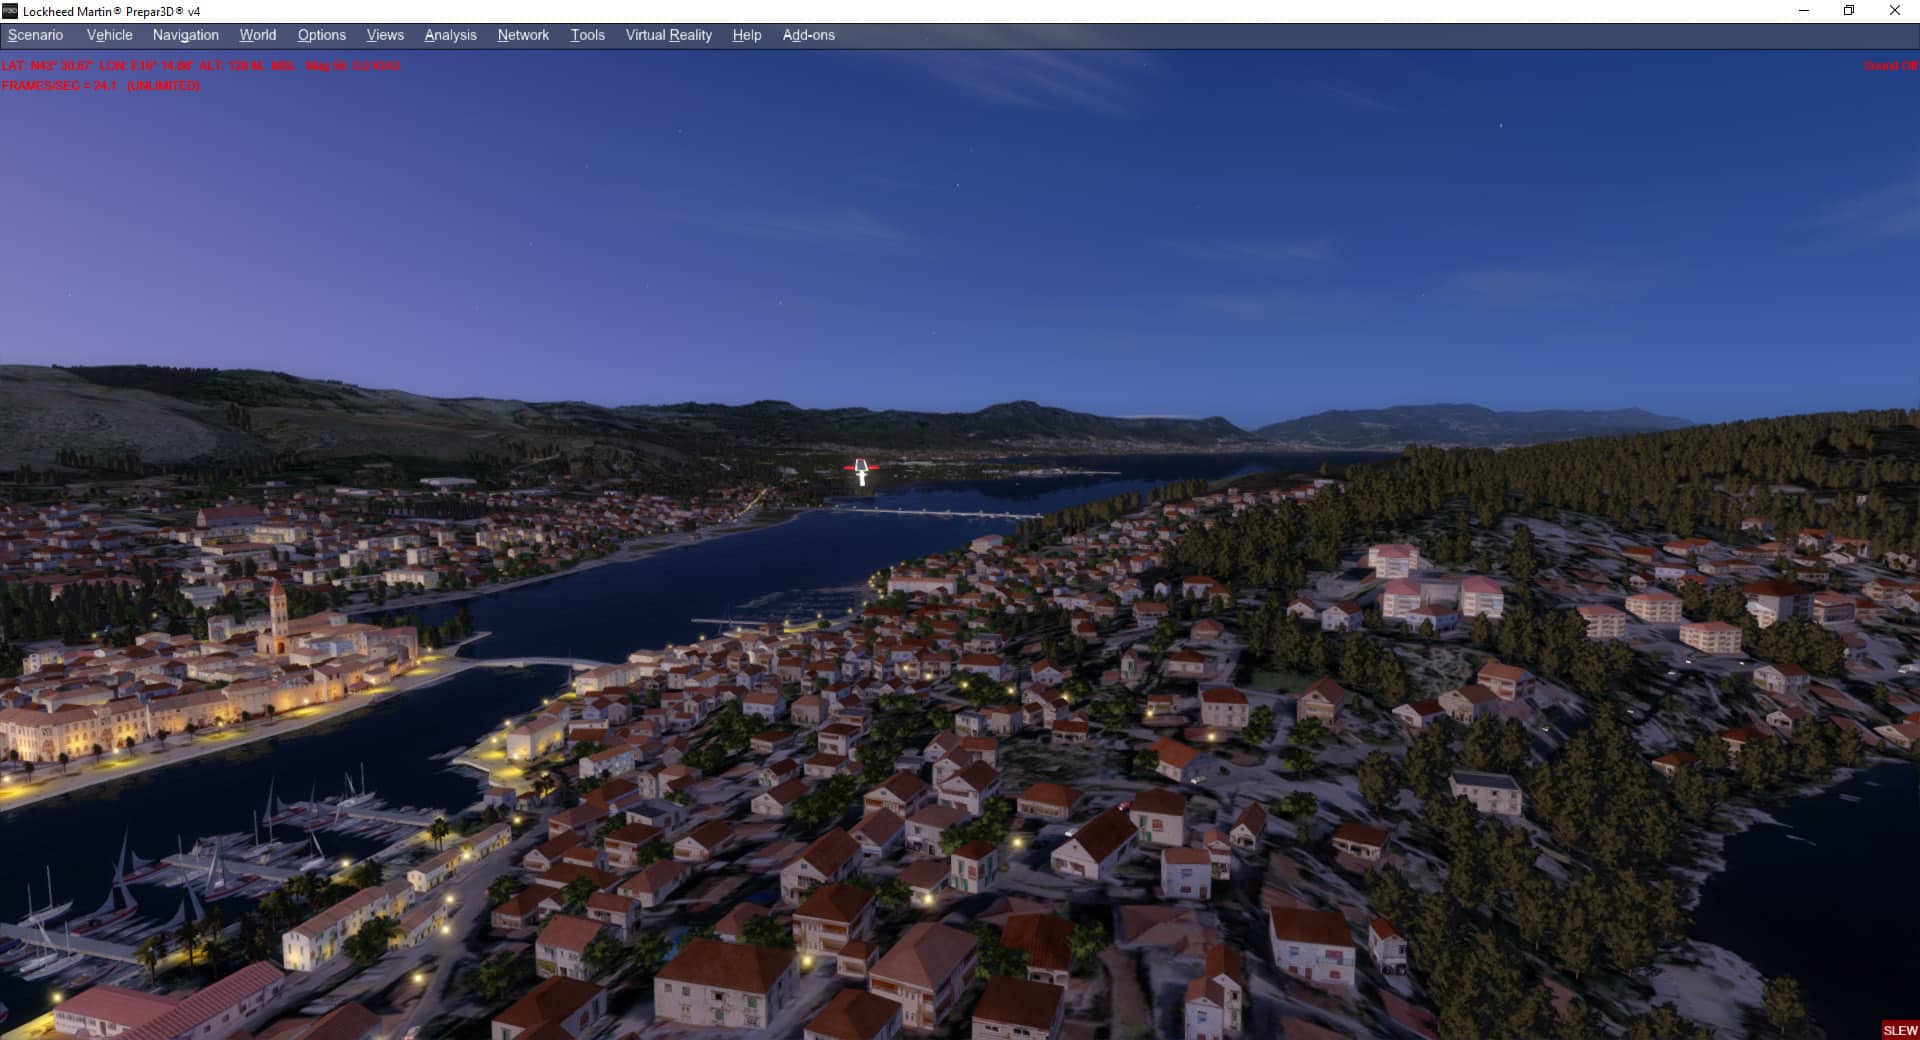
Task: Open the Options menu
Action: [321, 35]
